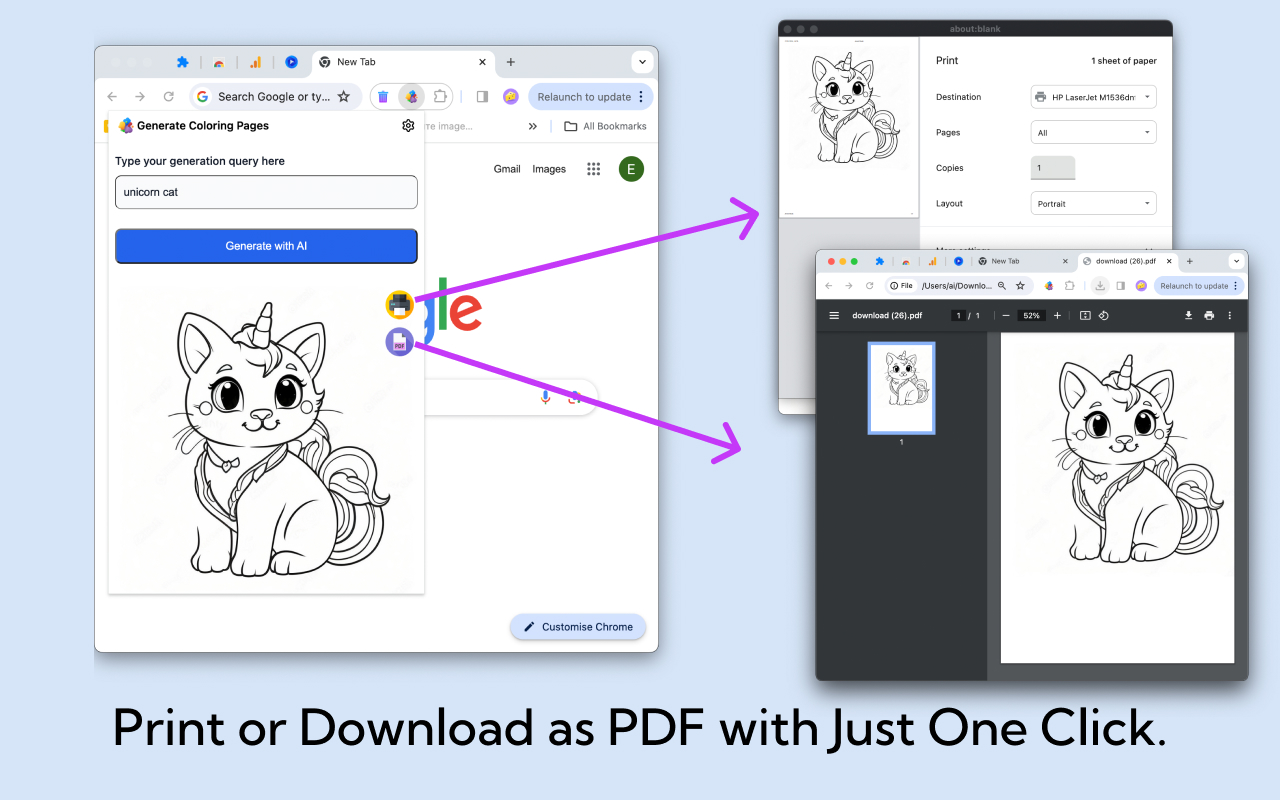Viewport: 1280px width, 800px height.
Task: Zoom in with plus button in PDF viewer
Action: [1057, 315]
